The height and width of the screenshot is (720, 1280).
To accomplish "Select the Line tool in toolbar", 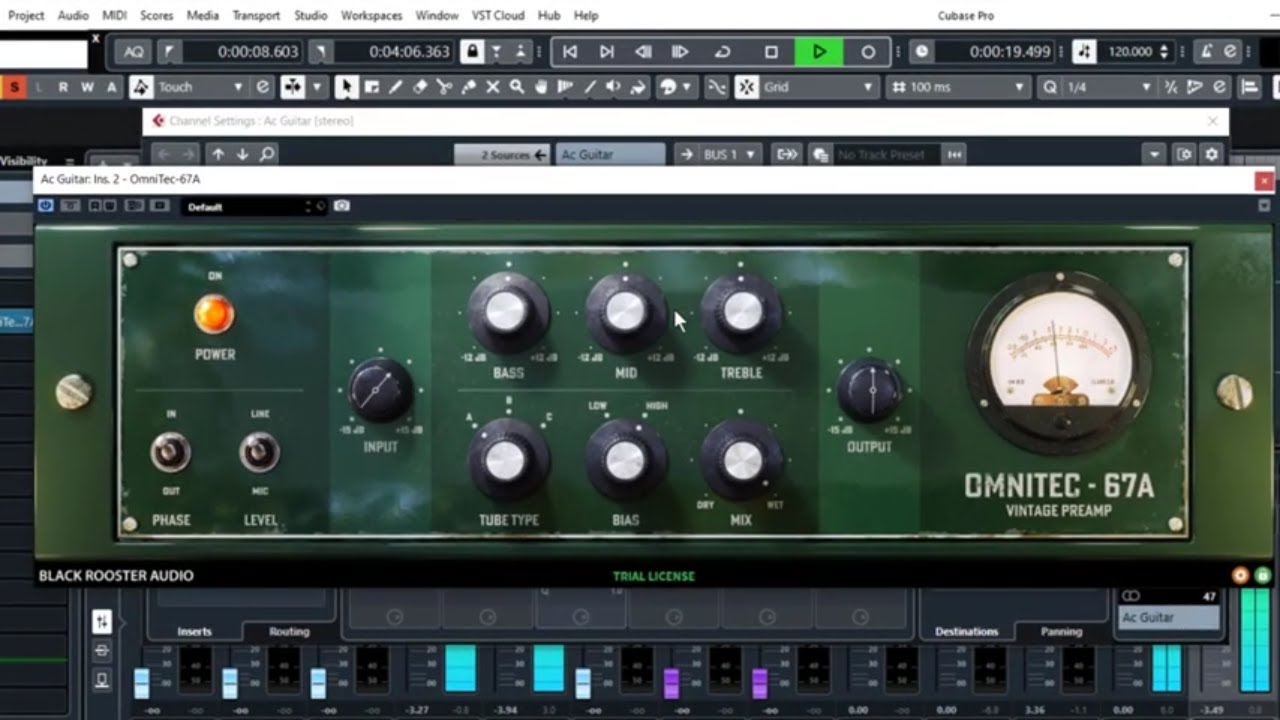I will point(589,87).
